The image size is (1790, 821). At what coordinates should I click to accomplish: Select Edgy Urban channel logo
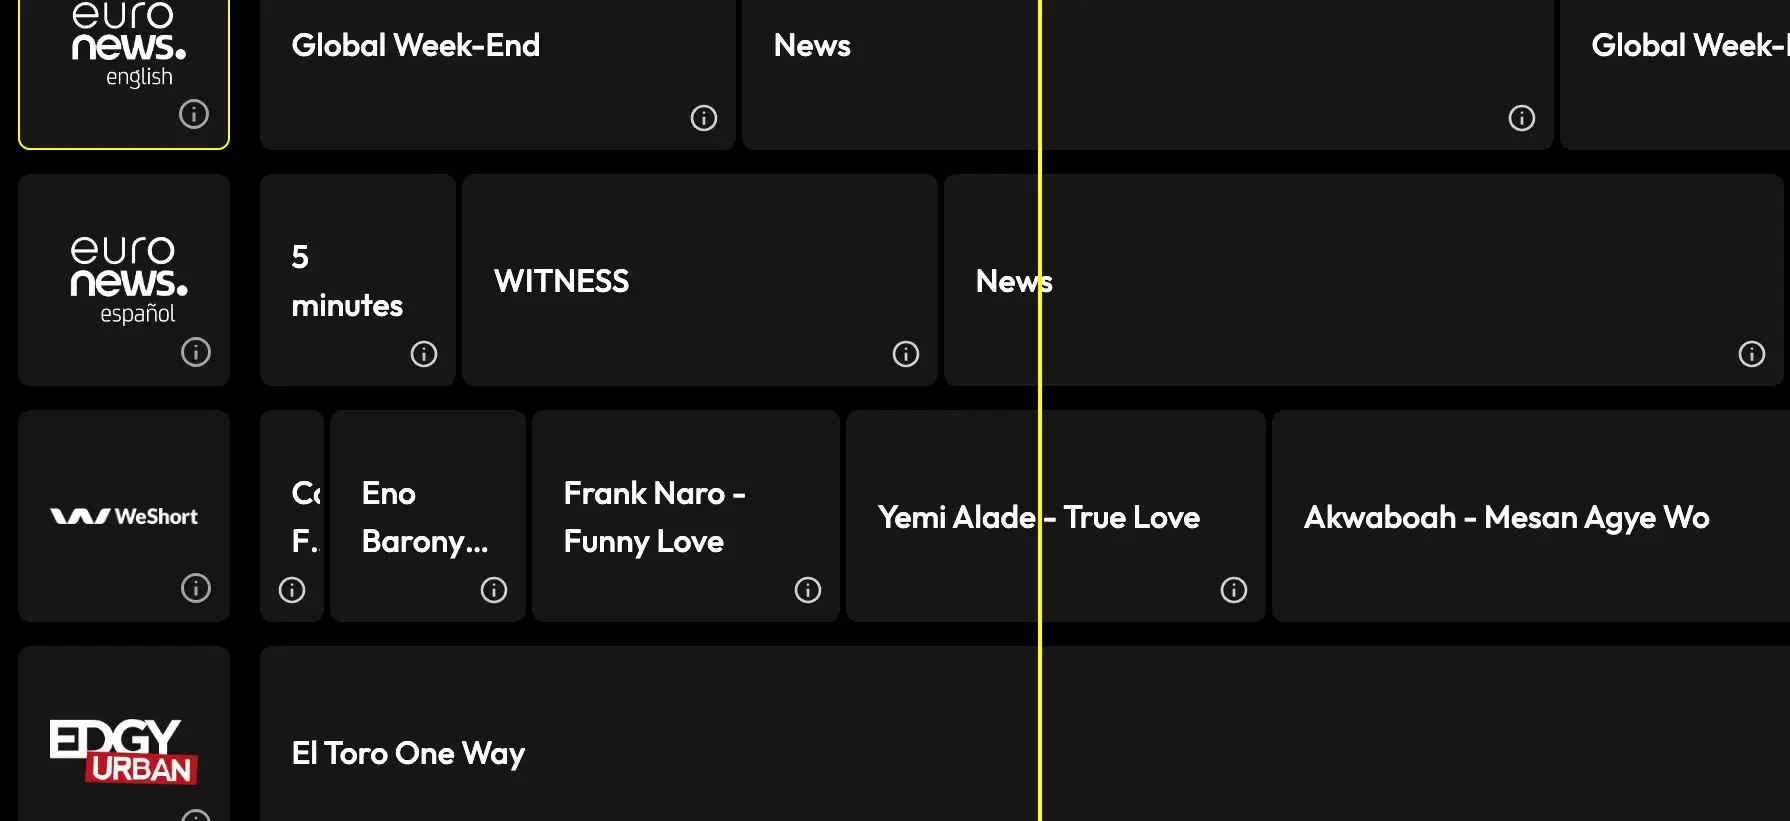123,751
